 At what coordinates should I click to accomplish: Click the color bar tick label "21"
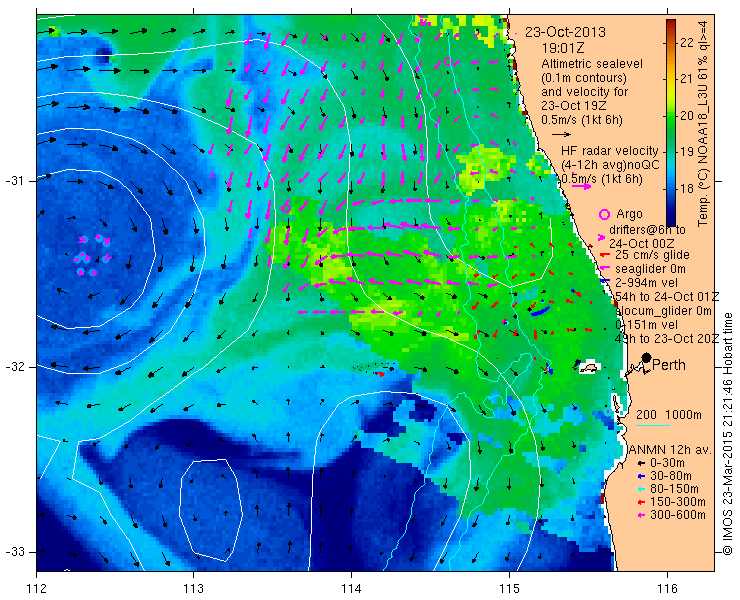tap(687, 79)
